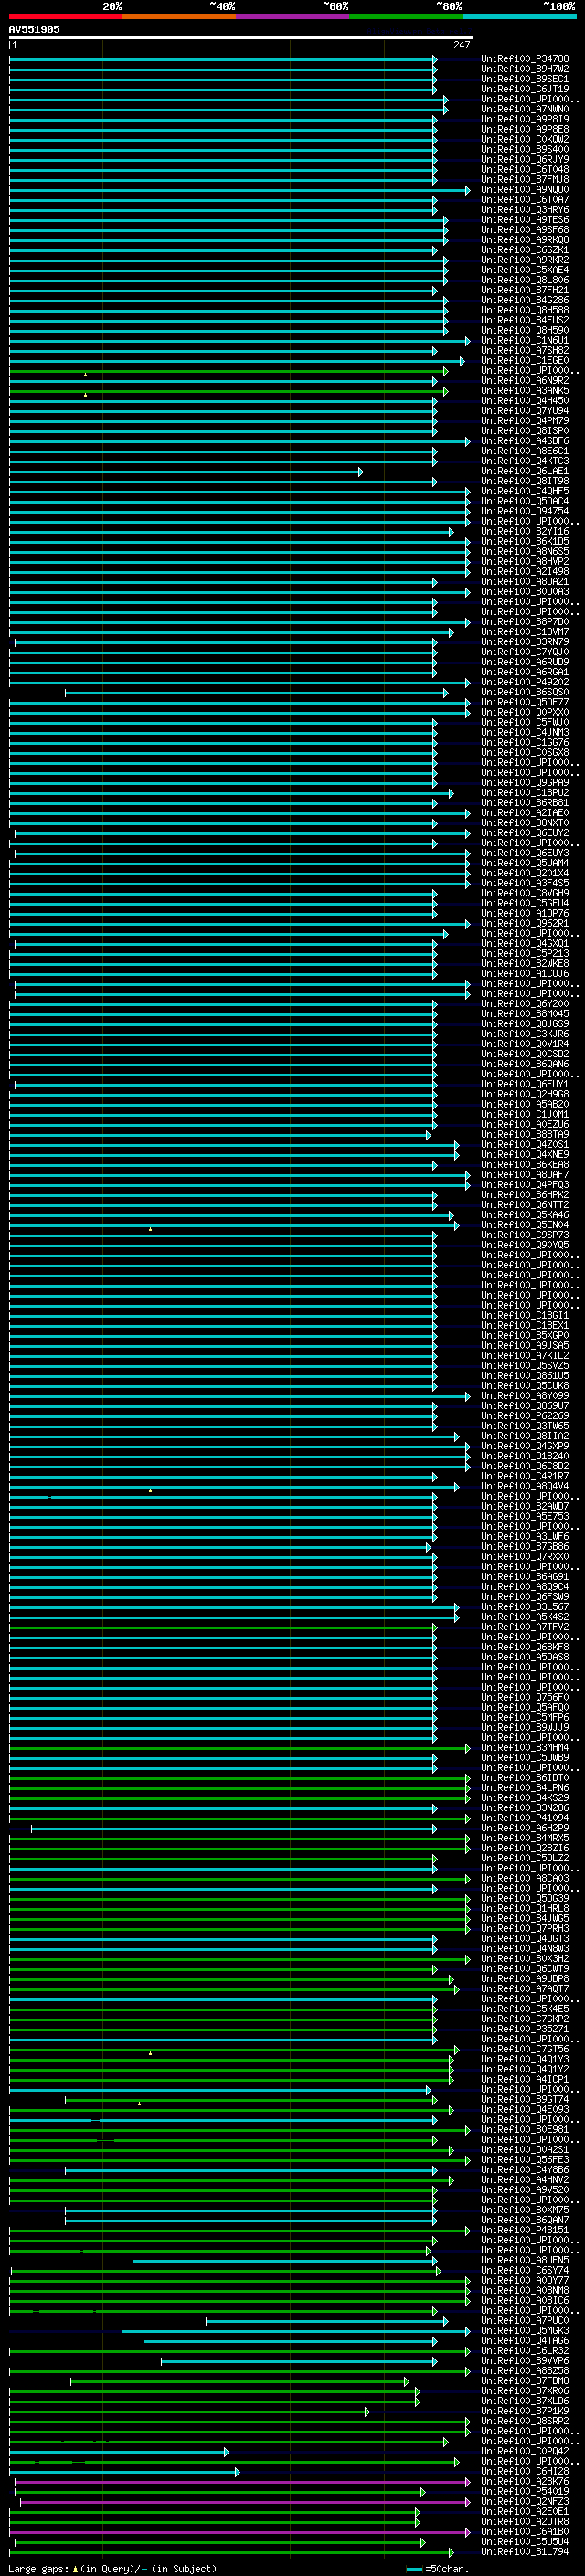Select the query name AV551905
Viewport: 585px width, 2576px height.
(34, 29)
